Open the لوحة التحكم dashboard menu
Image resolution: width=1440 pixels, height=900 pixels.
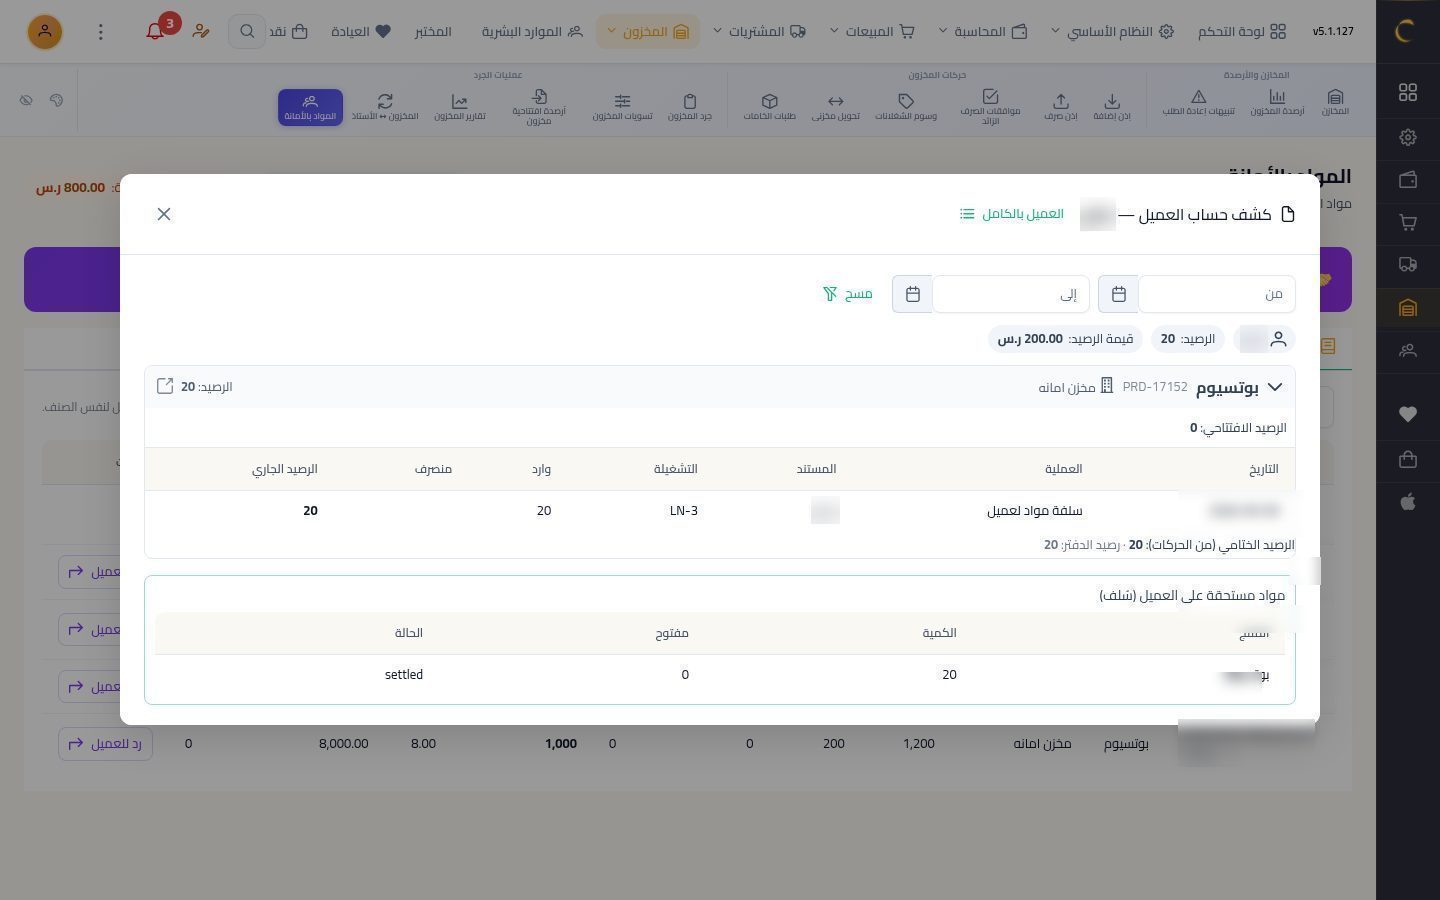click(x=1242, y=32)
